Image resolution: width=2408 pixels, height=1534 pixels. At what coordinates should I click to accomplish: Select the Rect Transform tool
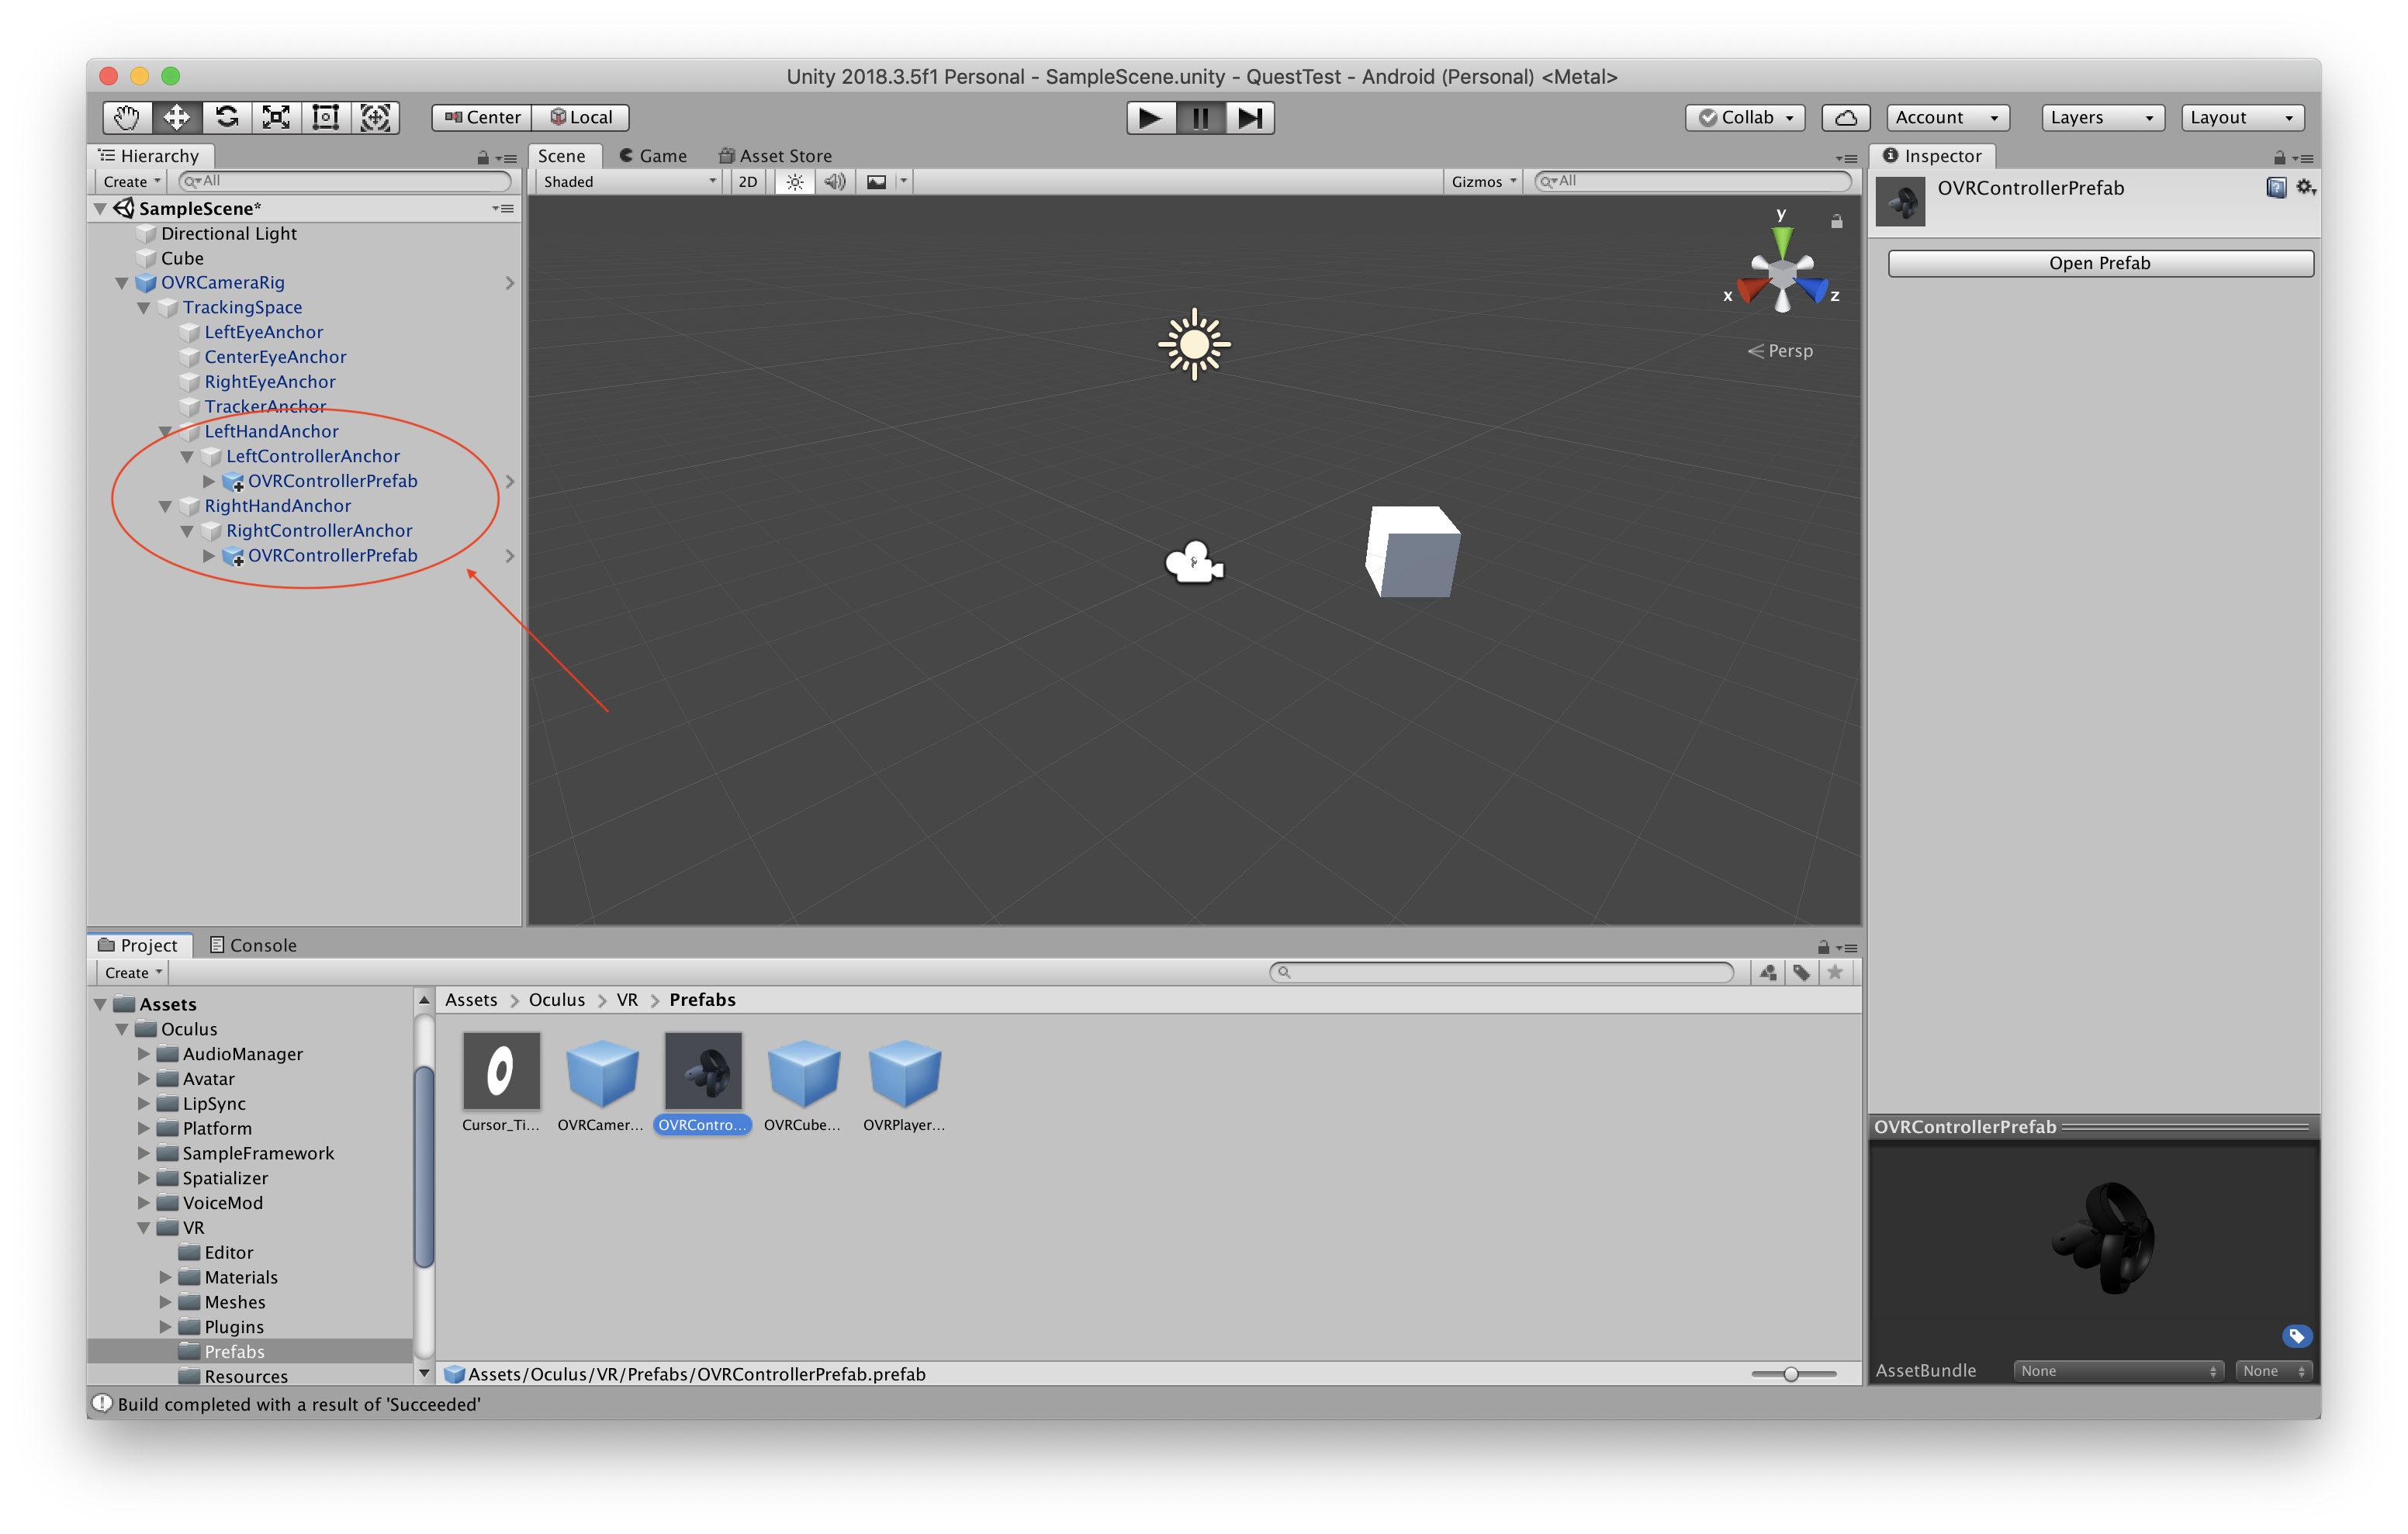coord(326,118)
